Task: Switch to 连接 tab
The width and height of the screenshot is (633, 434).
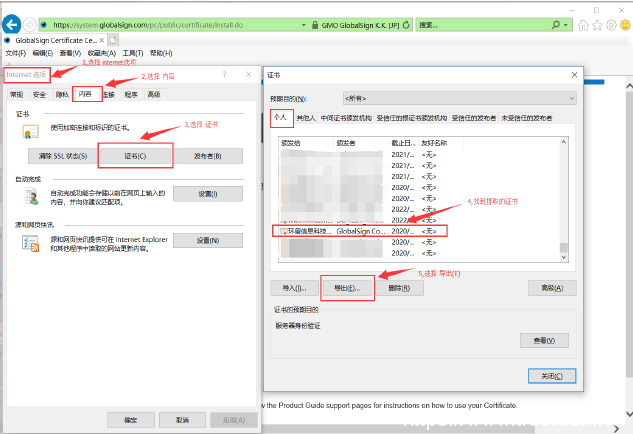Action: [109, 94]
